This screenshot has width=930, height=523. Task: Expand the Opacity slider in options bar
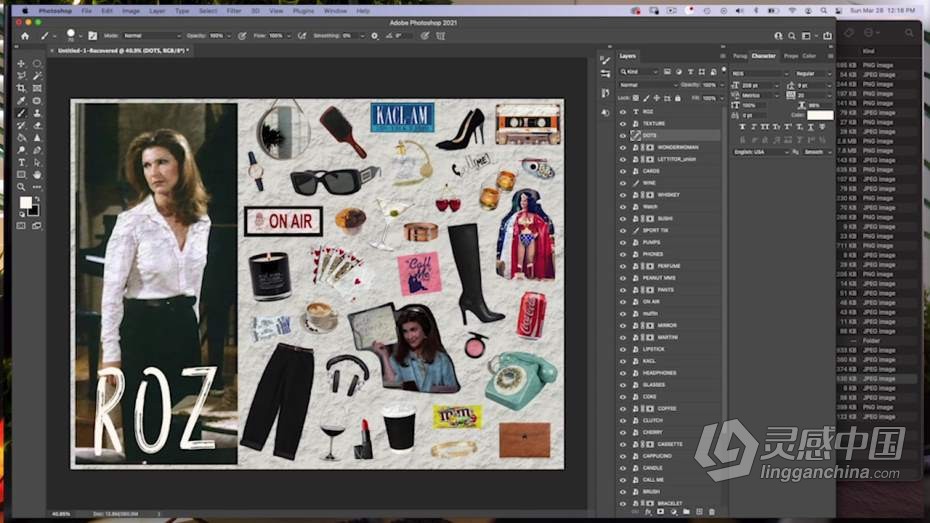229,36
